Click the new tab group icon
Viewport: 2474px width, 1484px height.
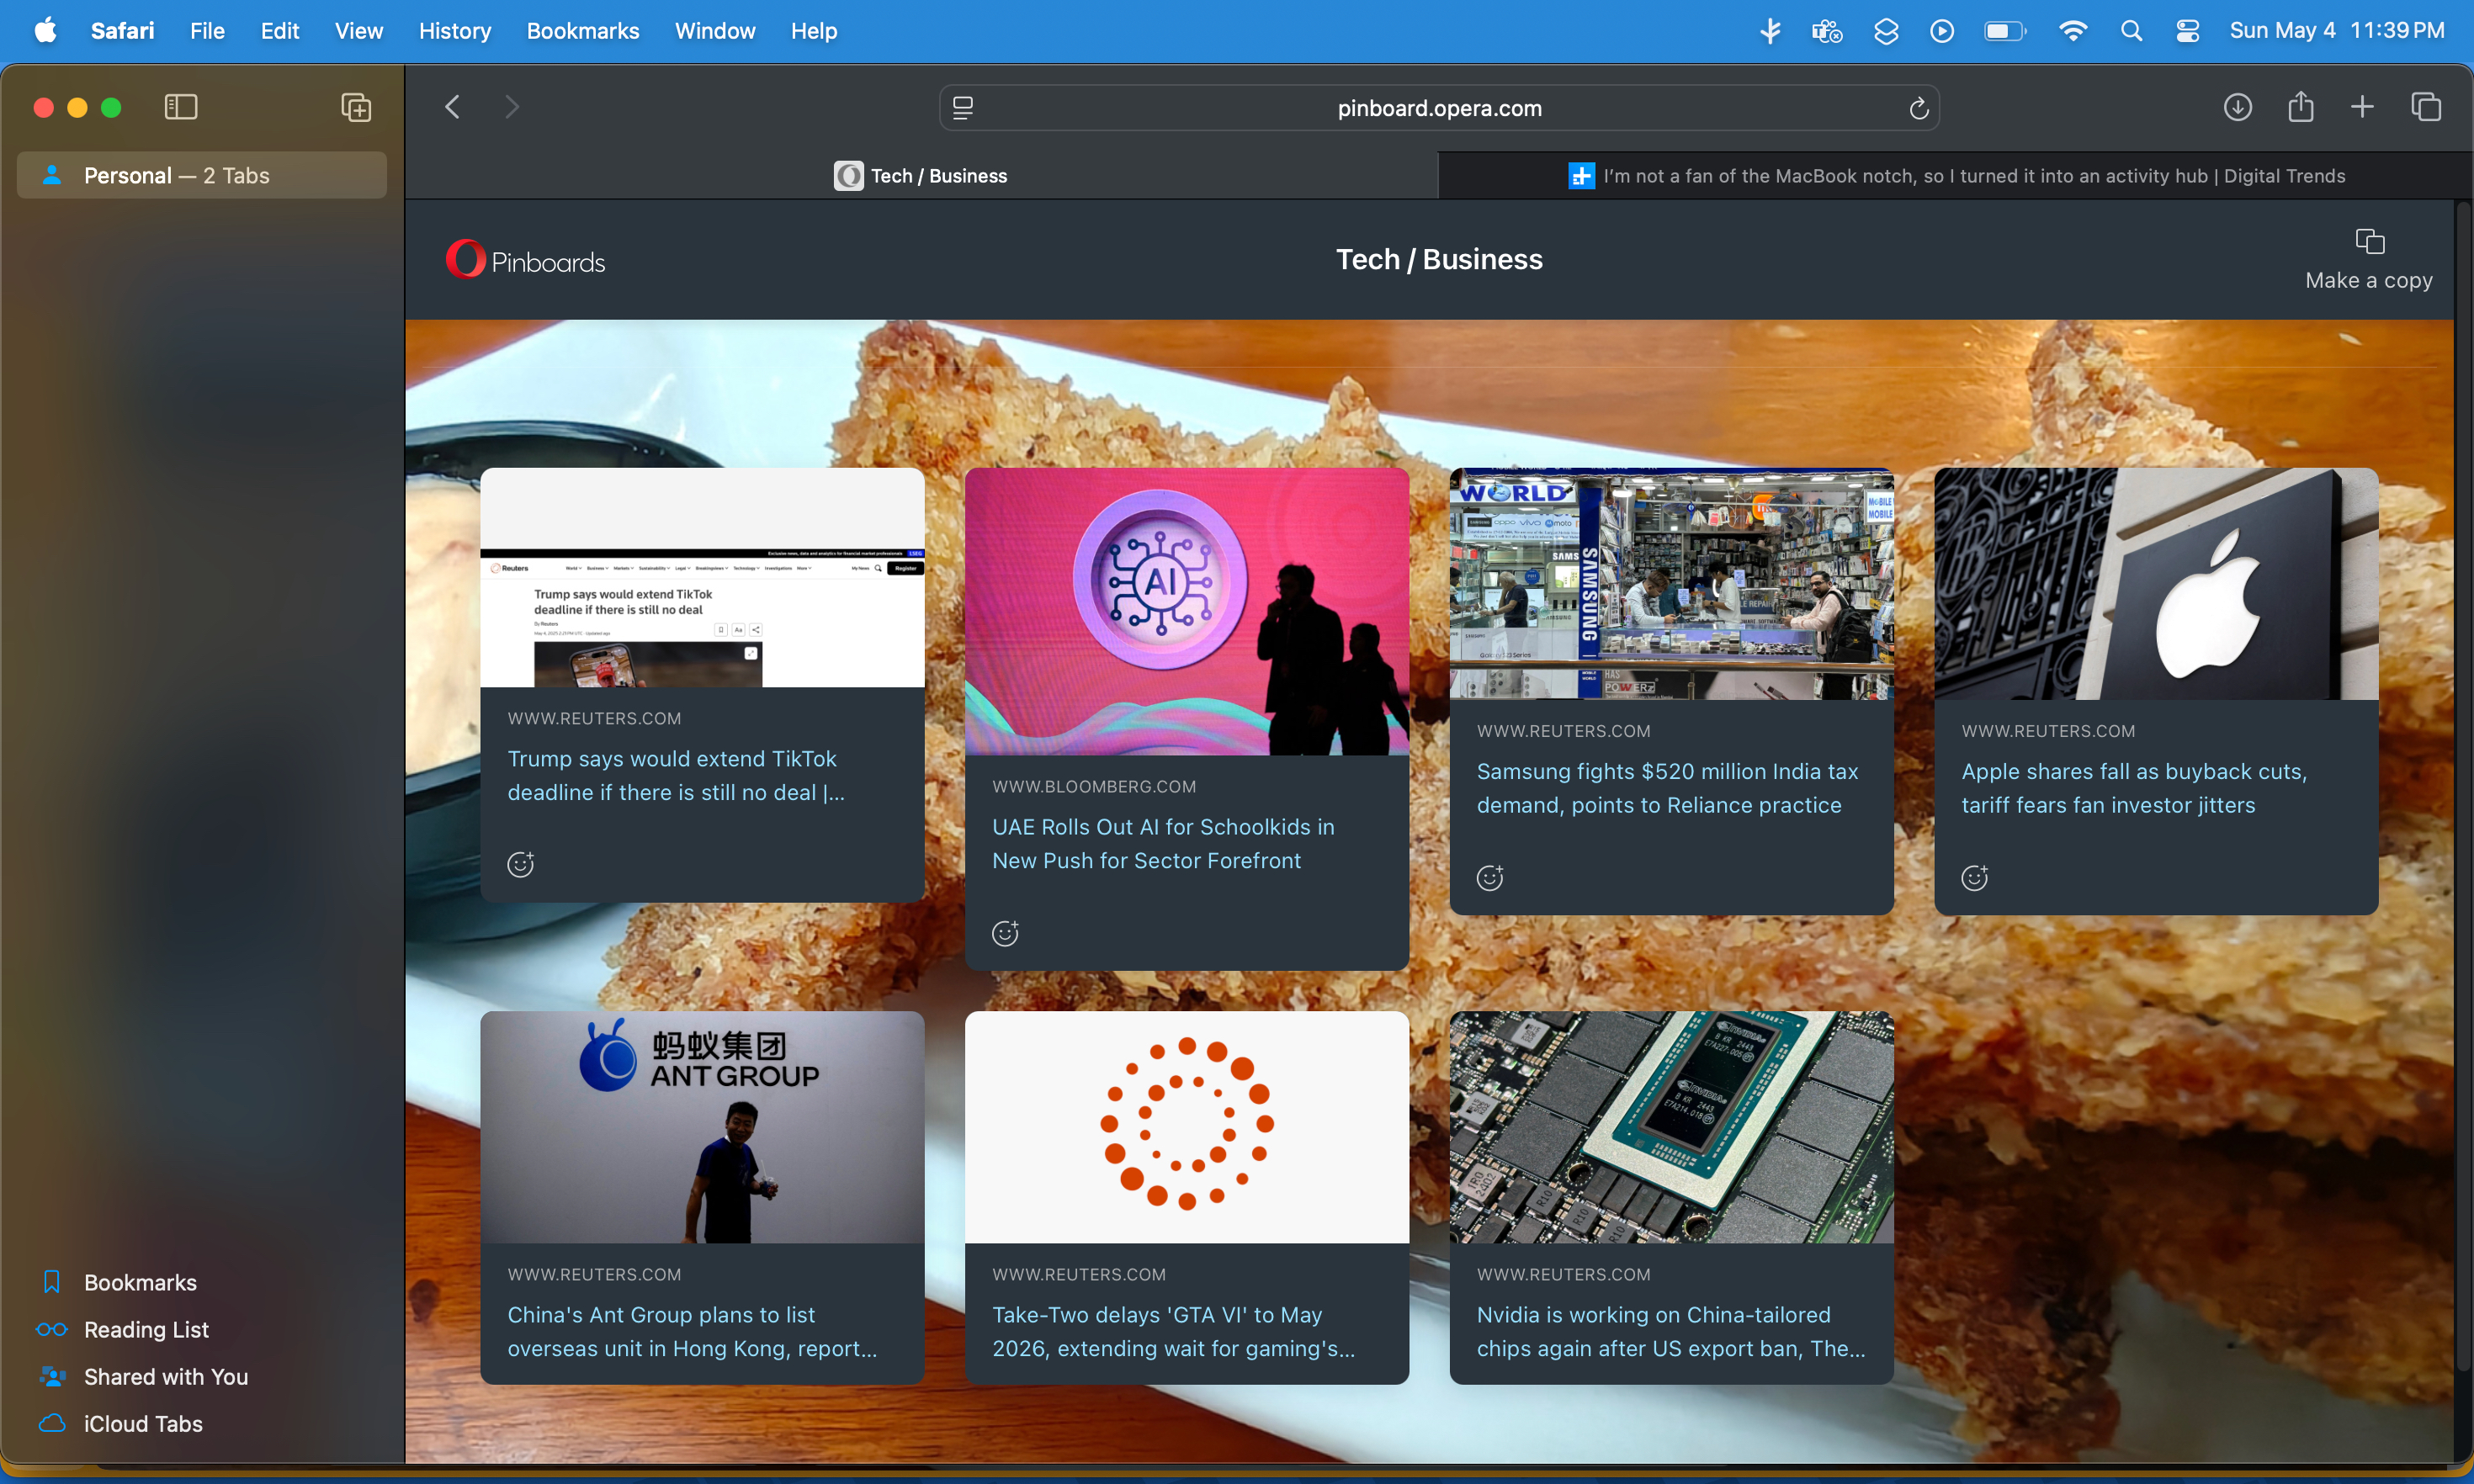[356, 107]
